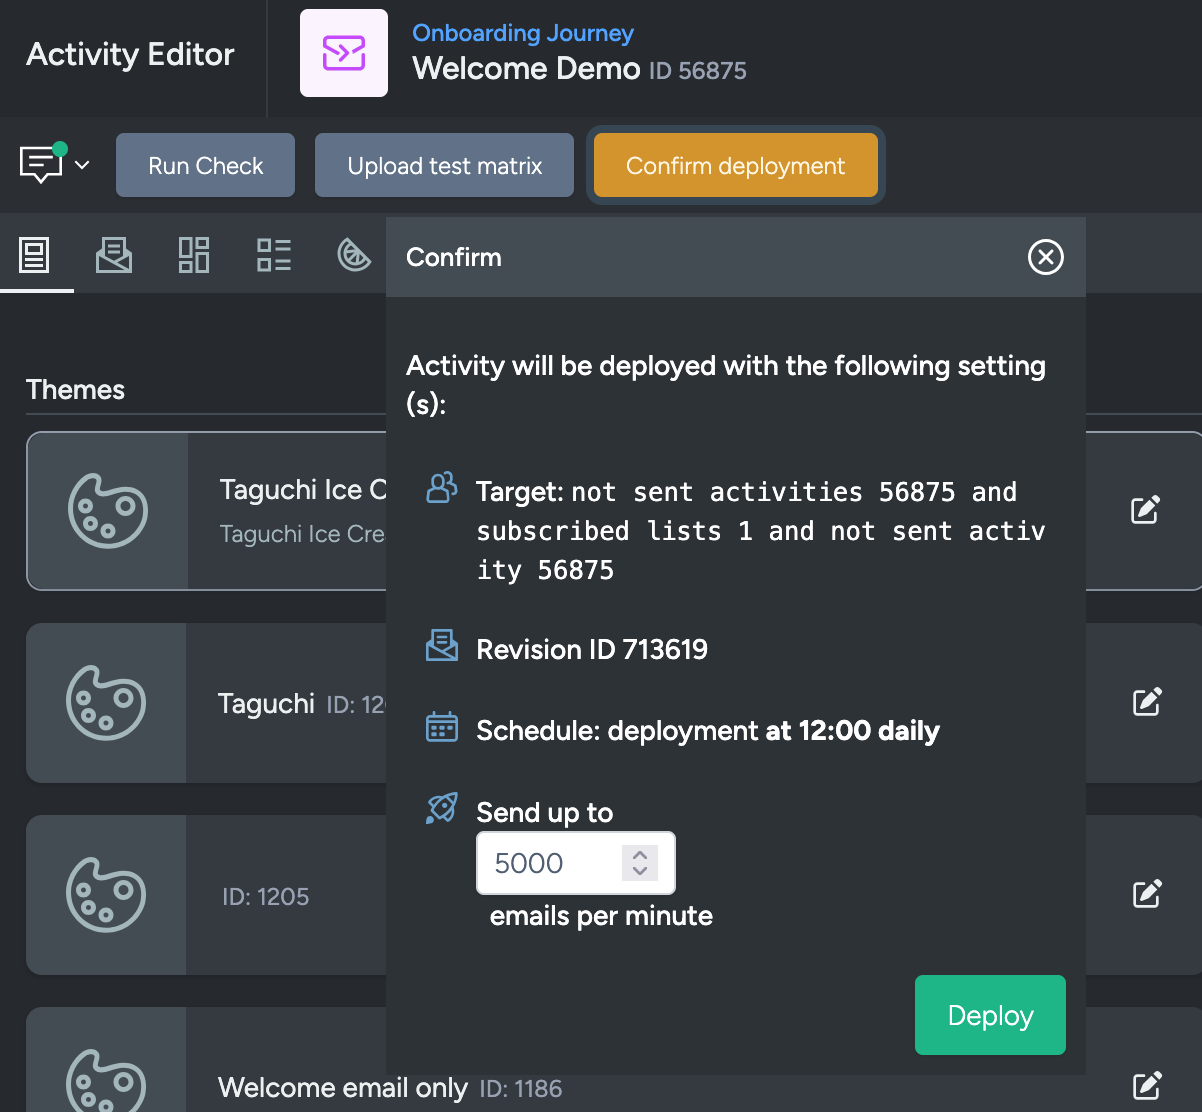Screen dimensions: 1202x1112
Task: Focus the emails per minute input field
Action: pos(576,863)
